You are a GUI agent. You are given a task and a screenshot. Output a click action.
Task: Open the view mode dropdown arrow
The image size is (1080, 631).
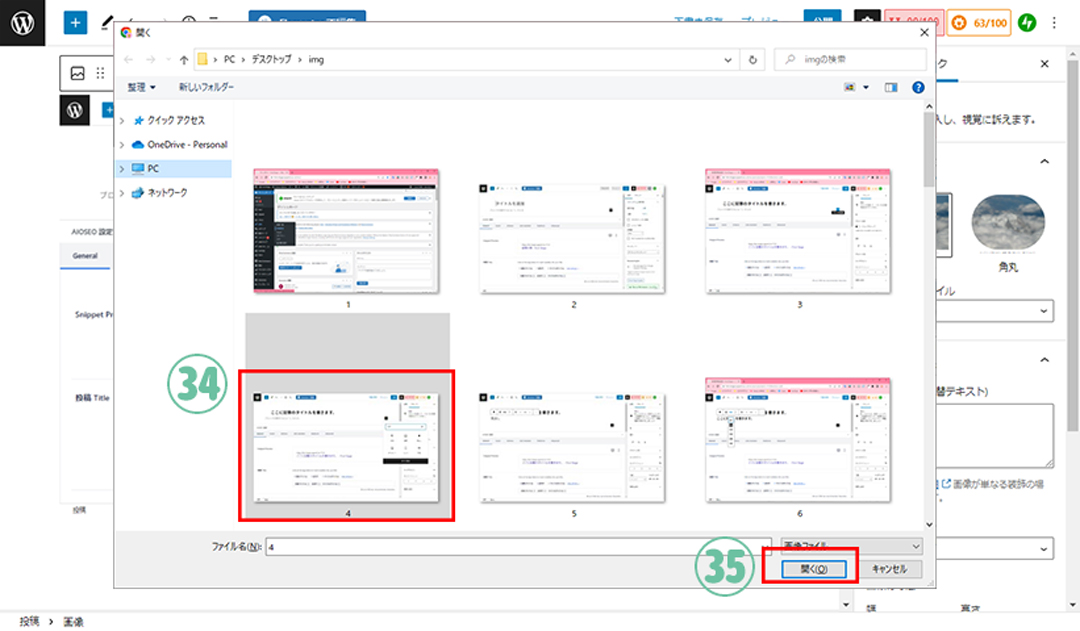[x=866, y=88]
